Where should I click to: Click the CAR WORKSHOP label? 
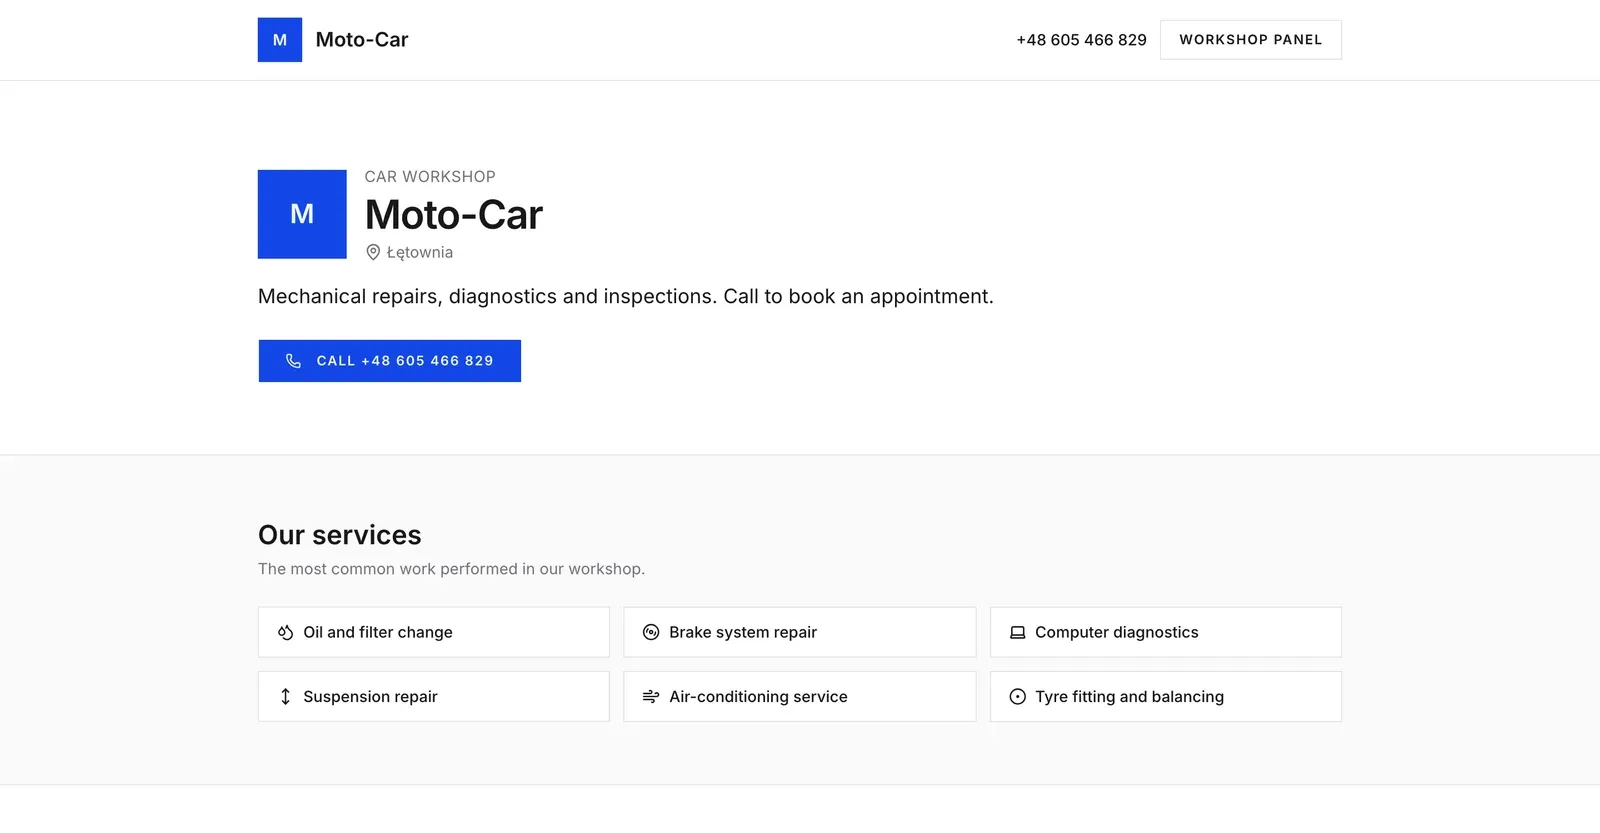pyautogui.click(x=430, y=177)
